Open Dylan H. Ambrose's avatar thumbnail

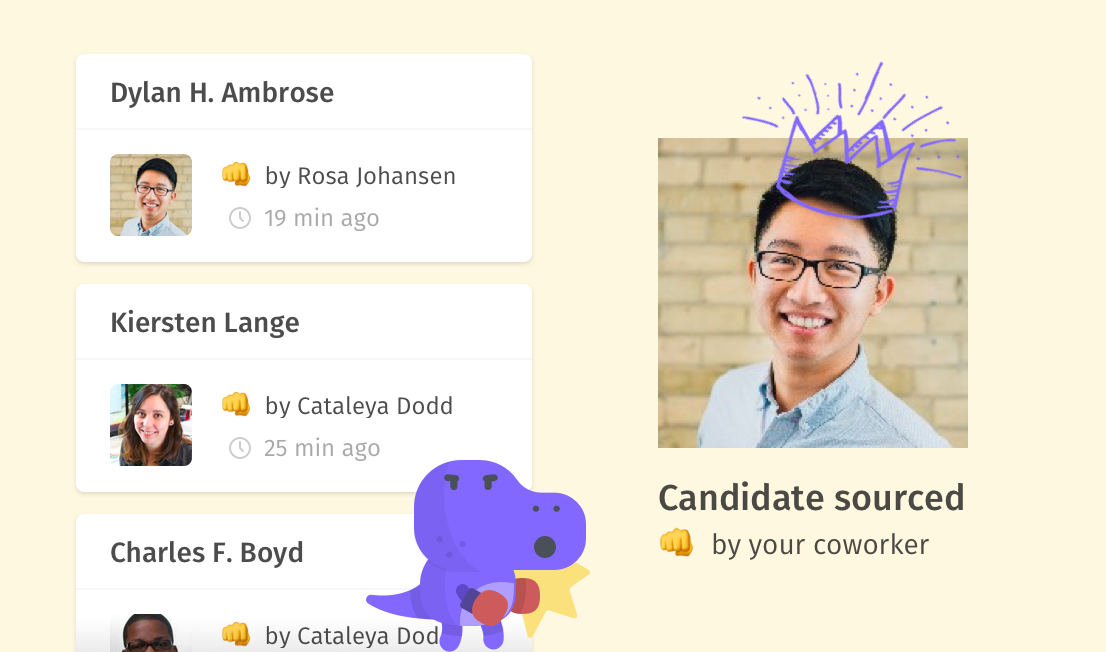[151, 195]
